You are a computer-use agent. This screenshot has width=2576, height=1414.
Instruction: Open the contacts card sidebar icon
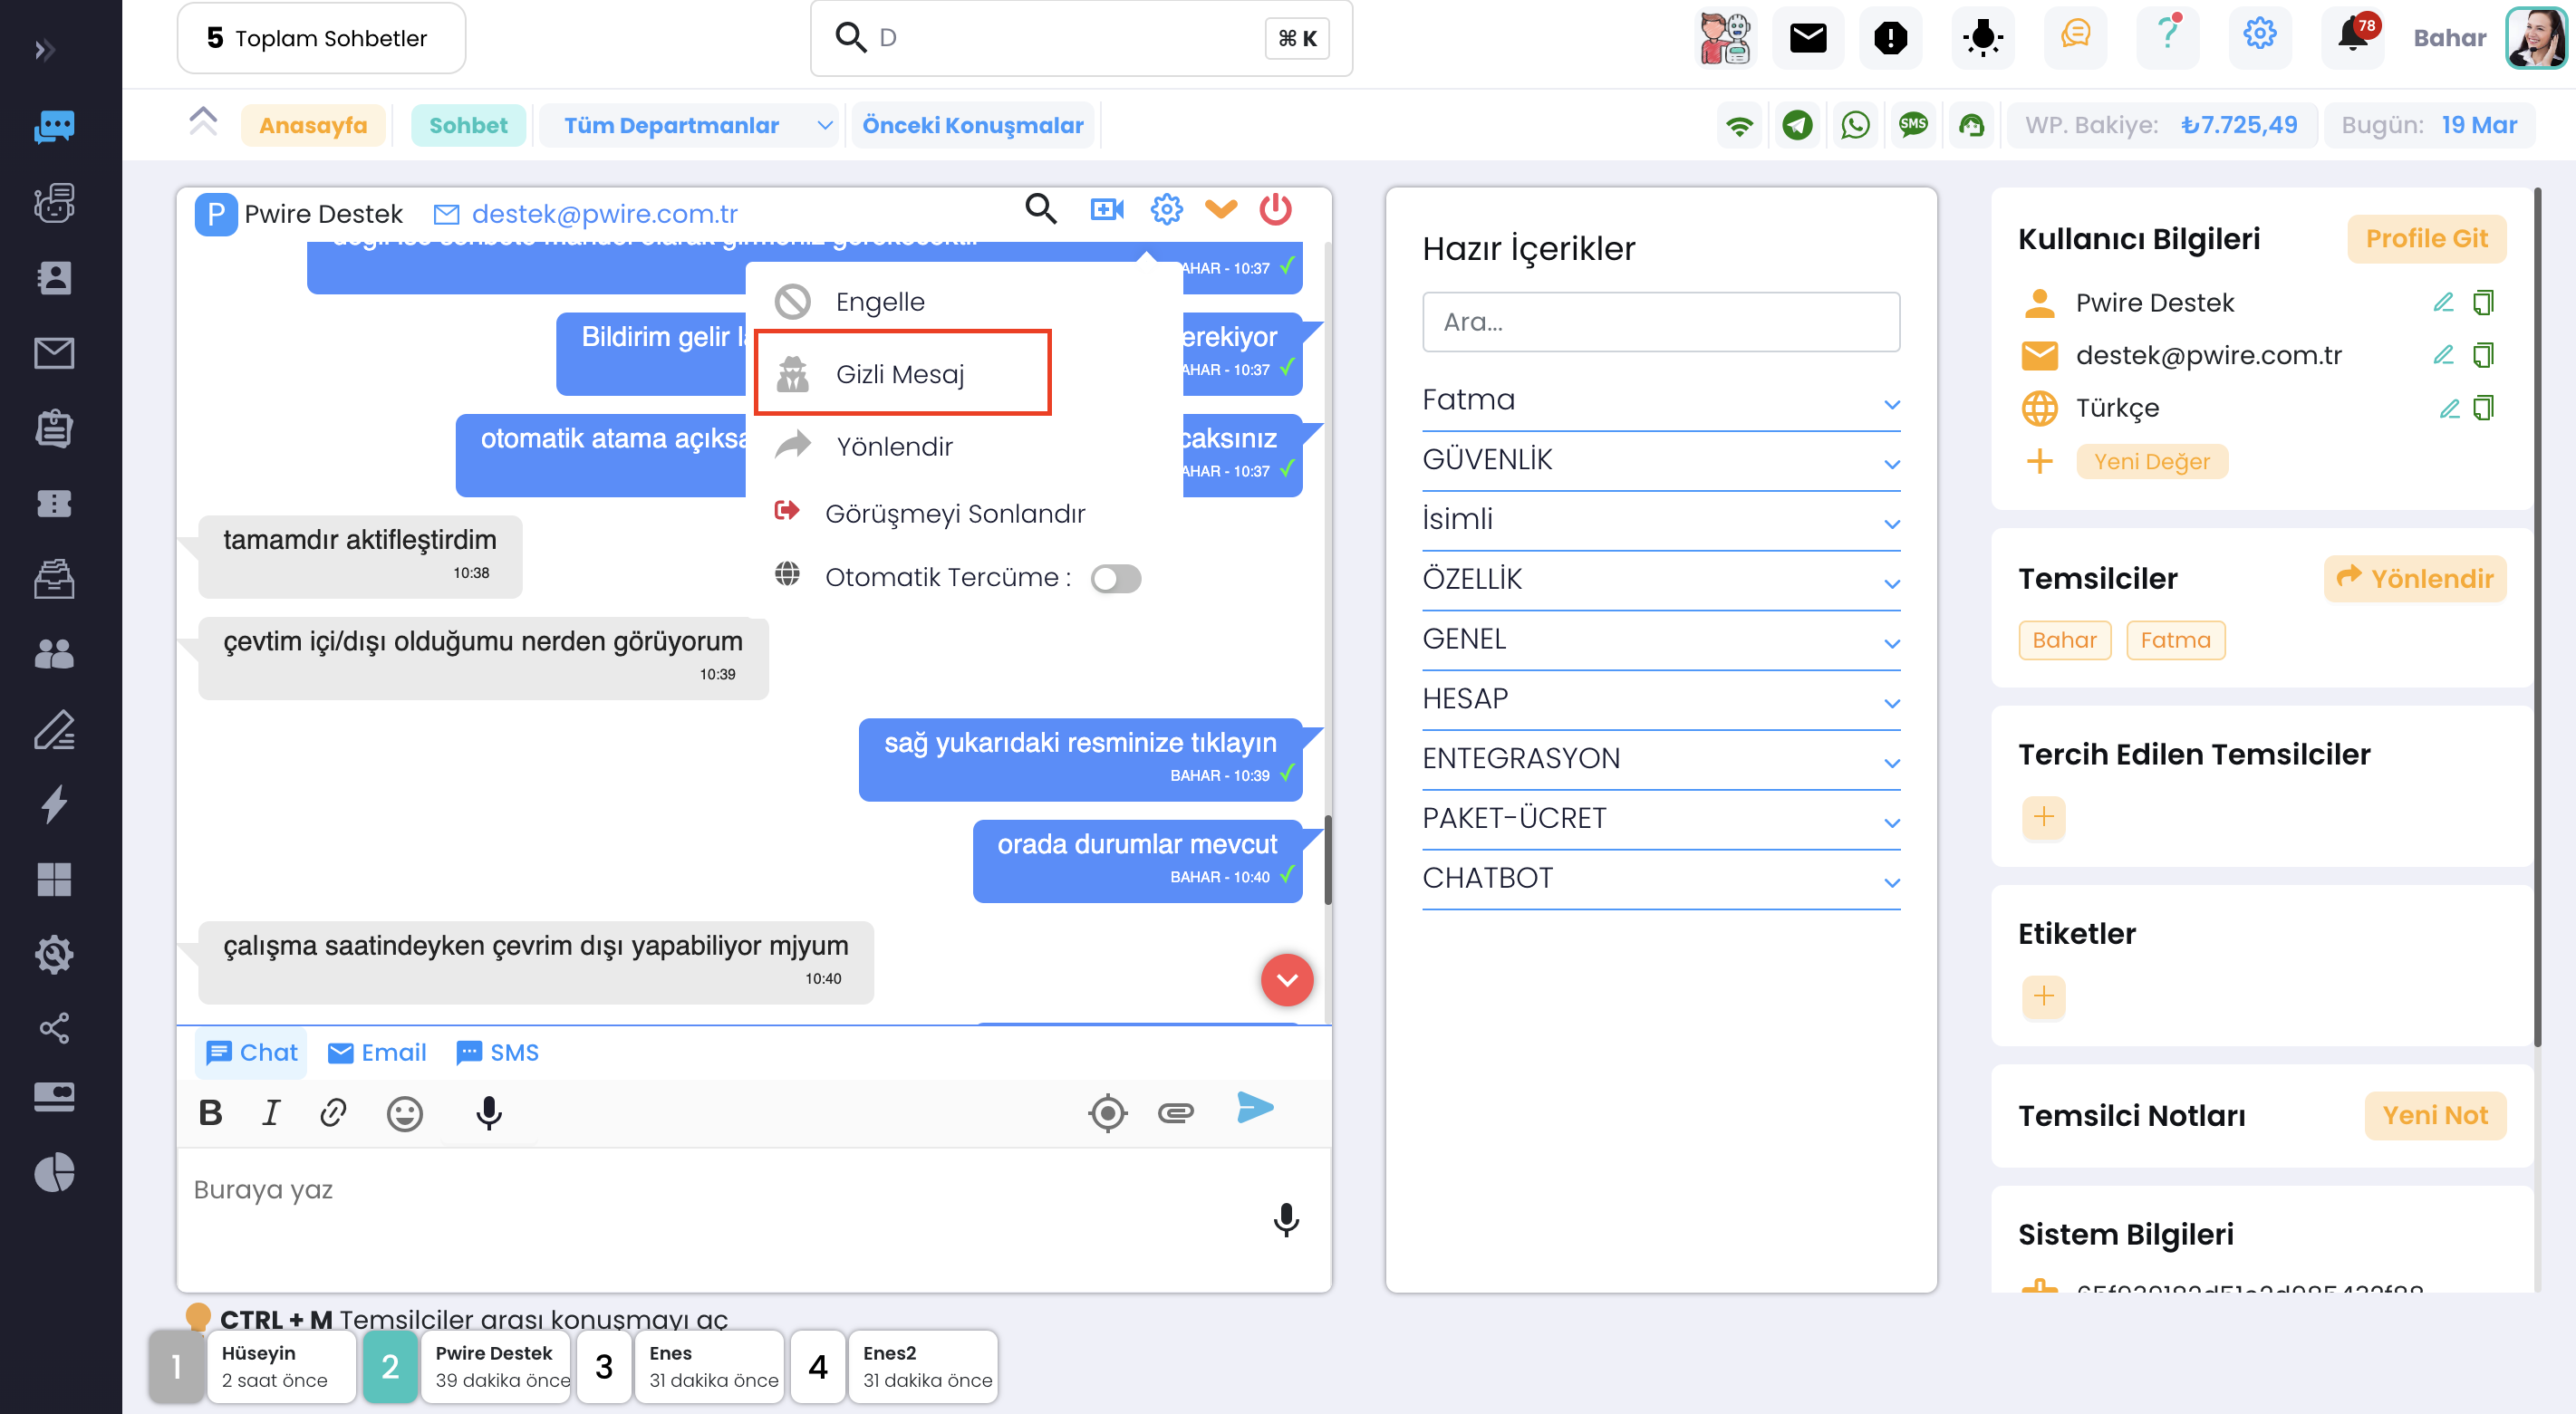coord(54,277)
